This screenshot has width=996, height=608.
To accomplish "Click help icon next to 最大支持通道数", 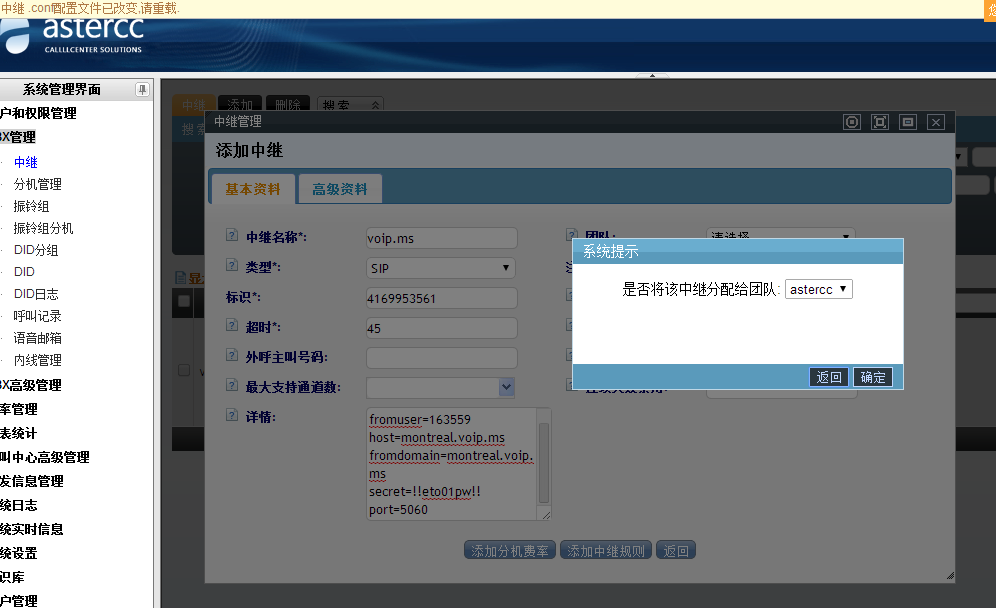I will pyautogui.click(x=232, y=386).
